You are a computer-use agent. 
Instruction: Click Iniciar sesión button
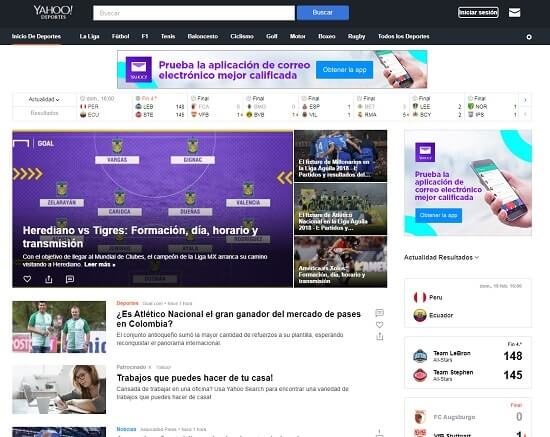tap(478, 13)
